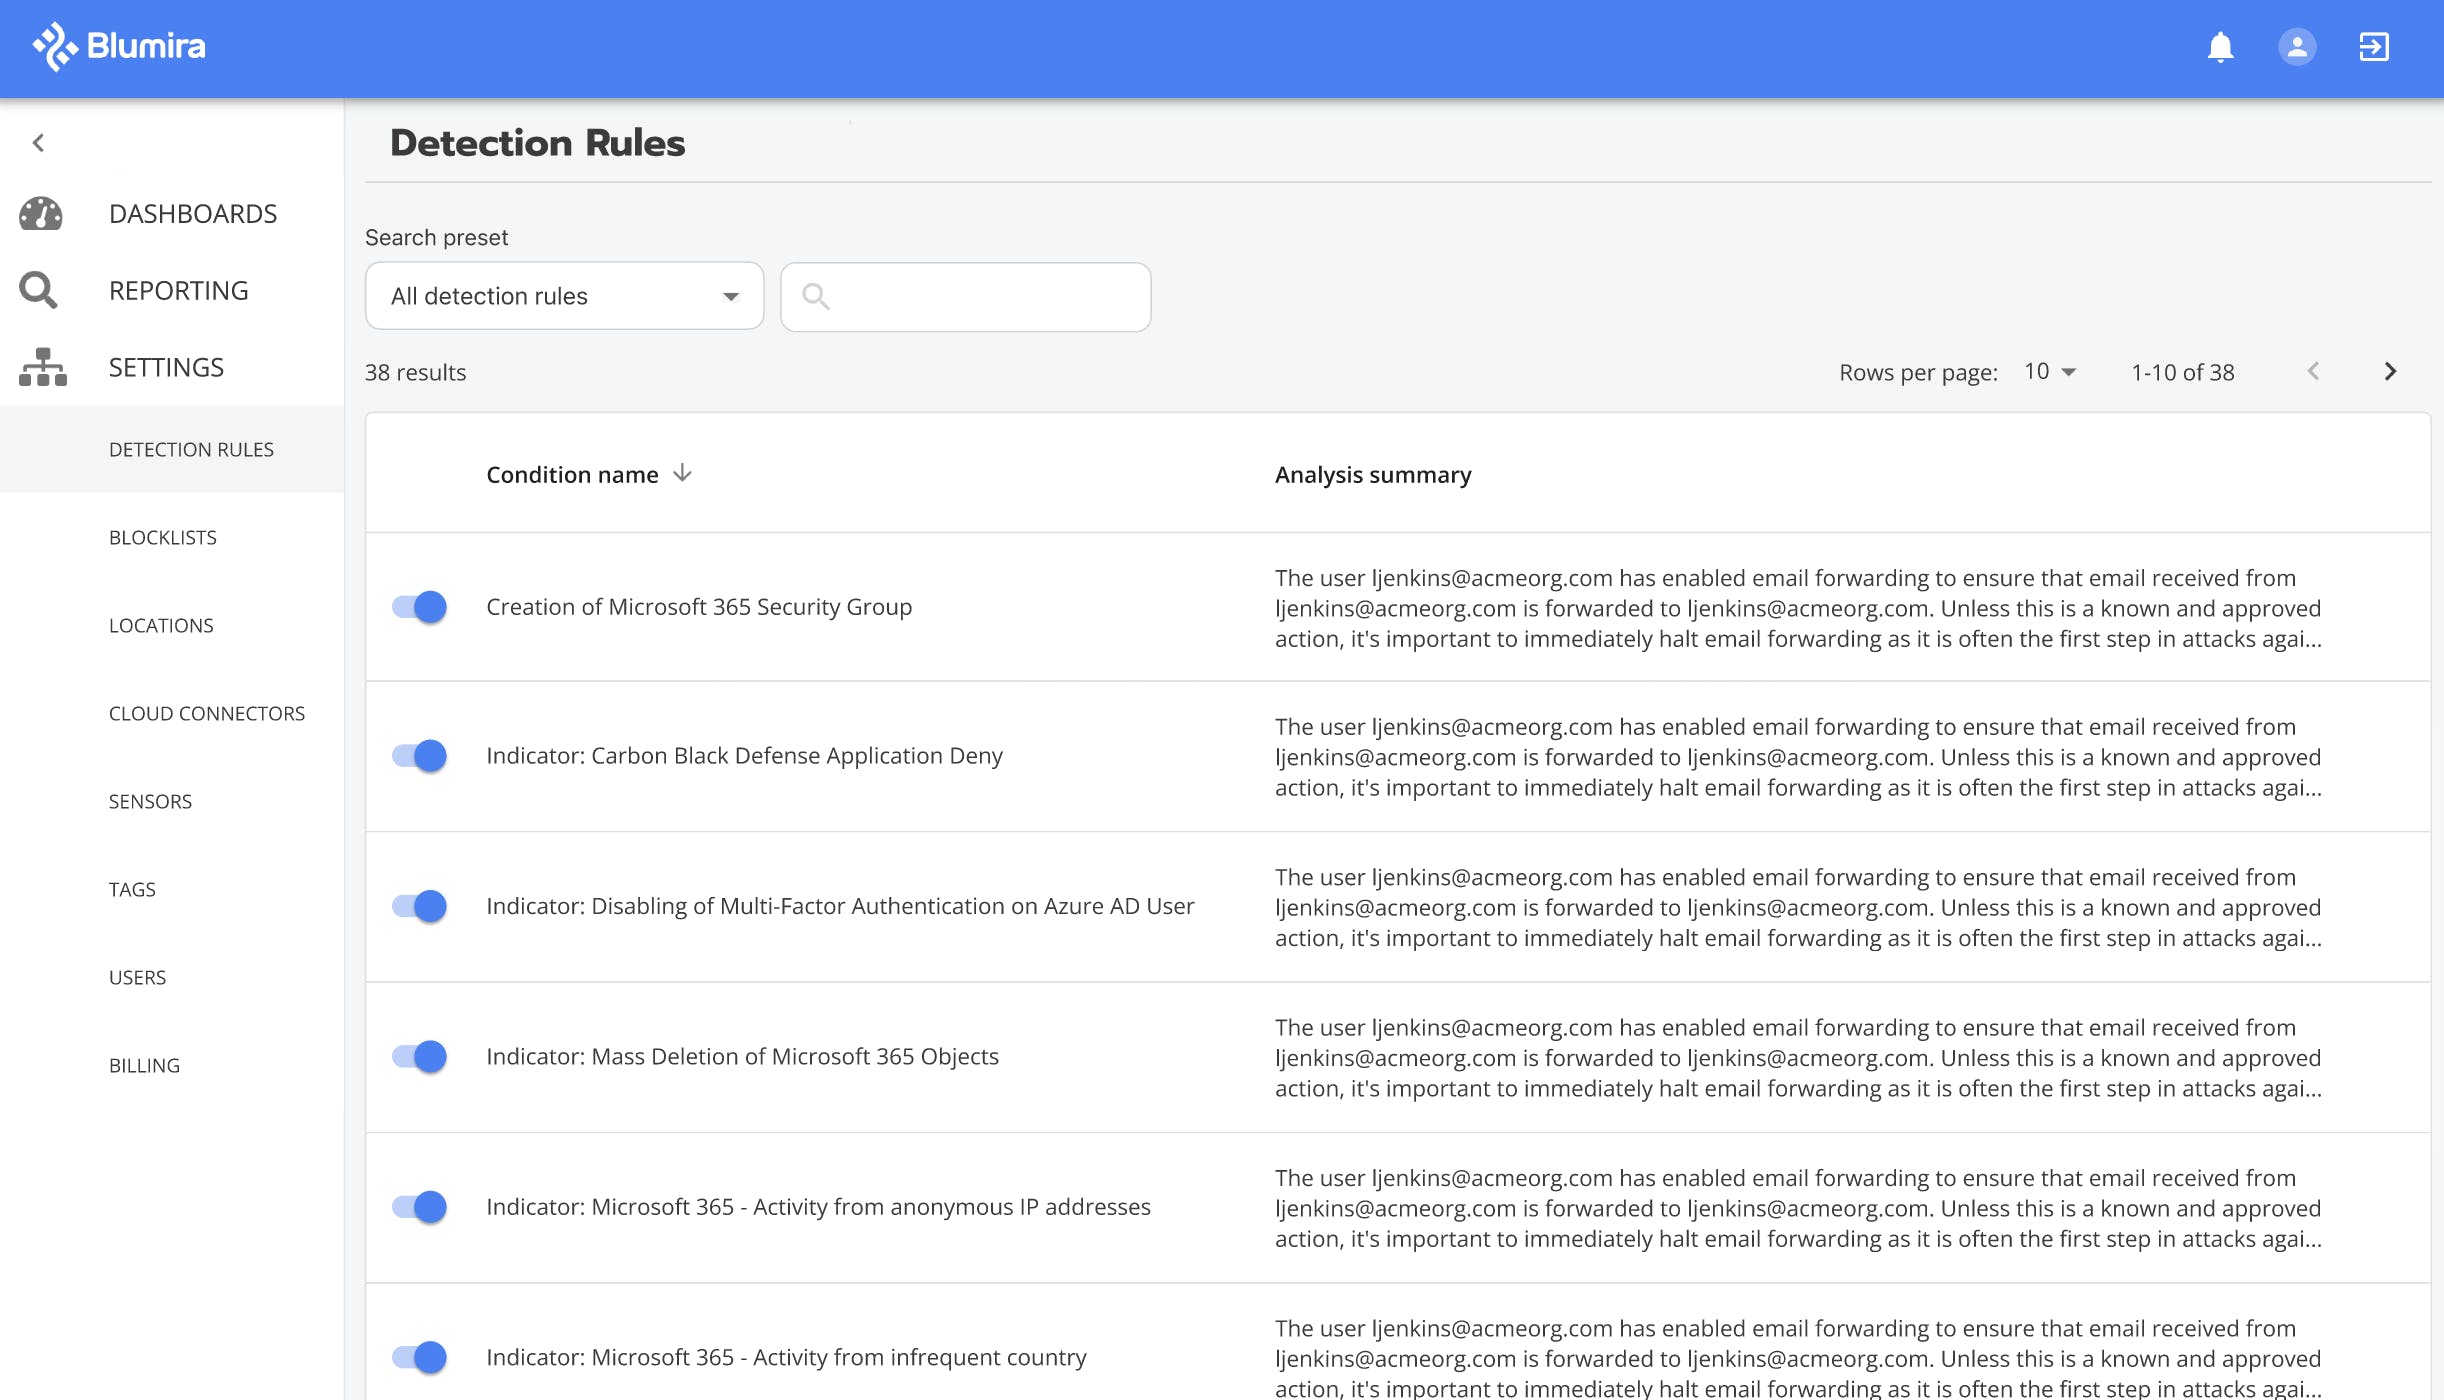Collapse the sidebar with left chevron
Image resolution: width=2444 pixels, height=1400 pixels.
coord(39,143)
